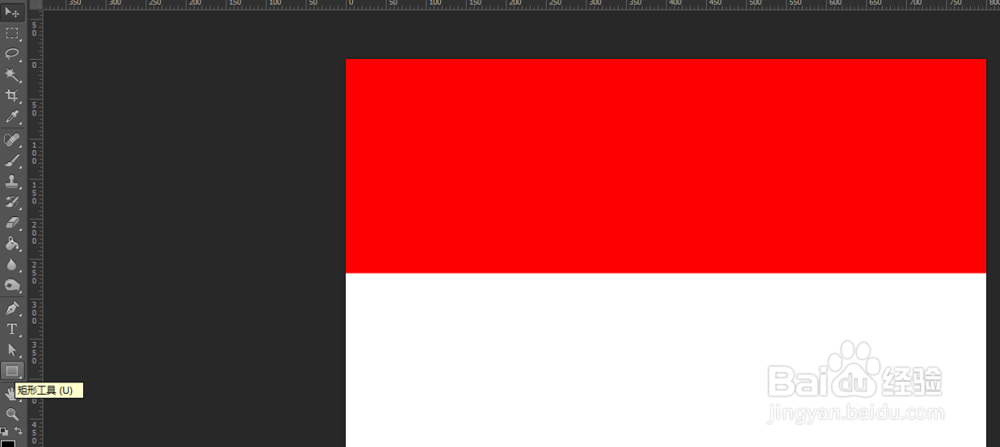Select the Hand tool
1000x447 pixels.
(x=9, y=393)
